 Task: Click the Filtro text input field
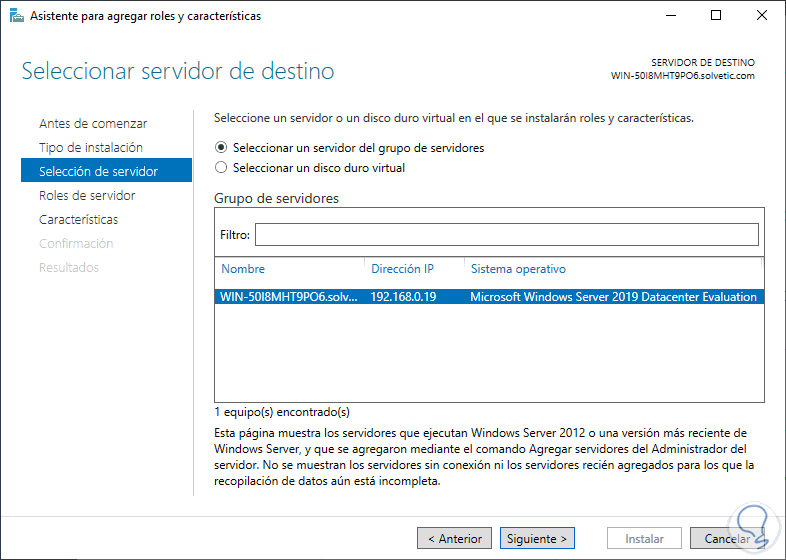(x=506, y=234)
